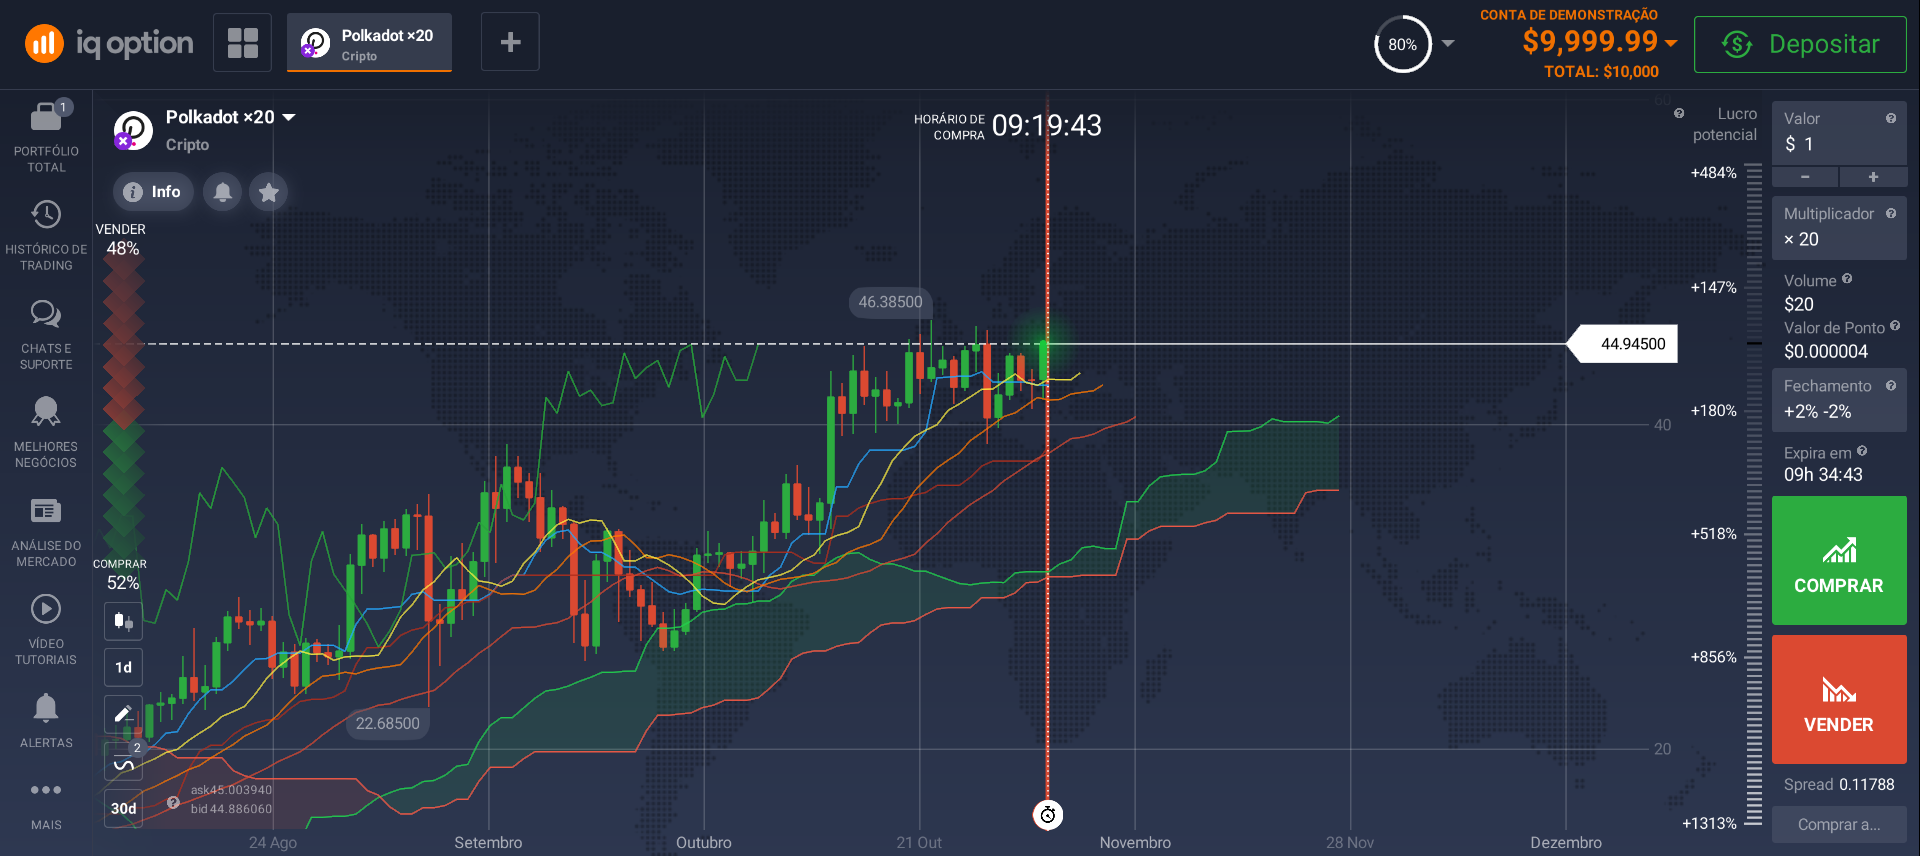Click the 44.94500 current price label
The width and height of the screenshot is (1920, 856).
(x=1623, y=344)
